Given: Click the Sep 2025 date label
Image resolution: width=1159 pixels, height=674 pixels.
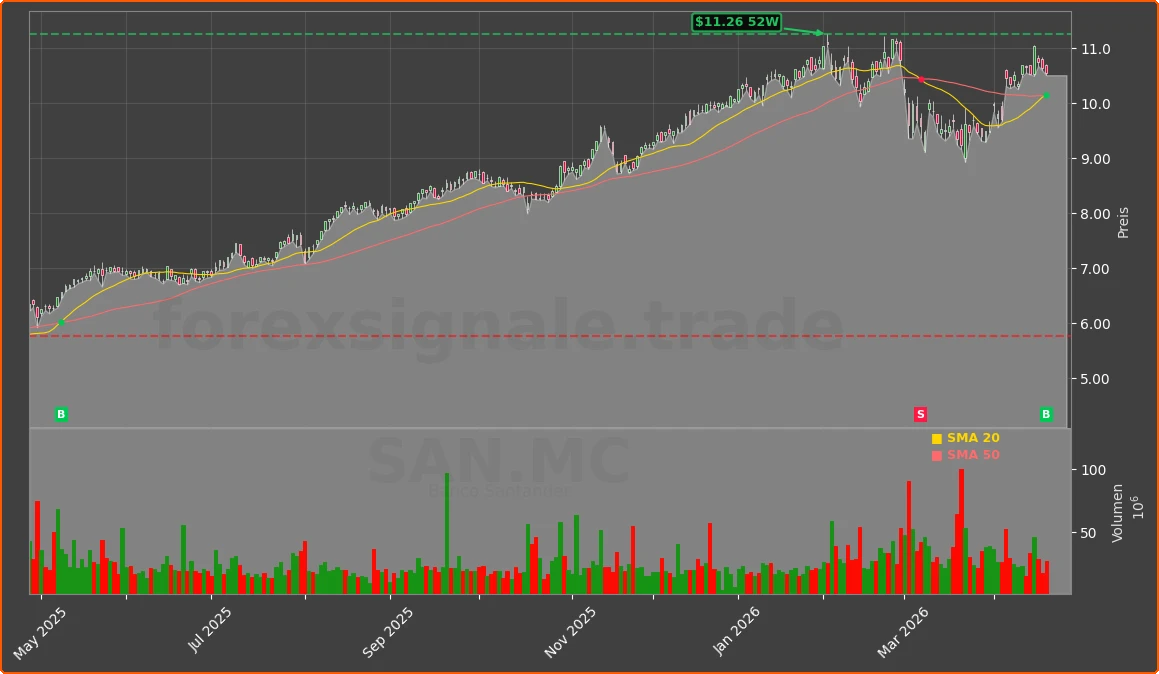Looking at the screenshot, I should (387, 633).
